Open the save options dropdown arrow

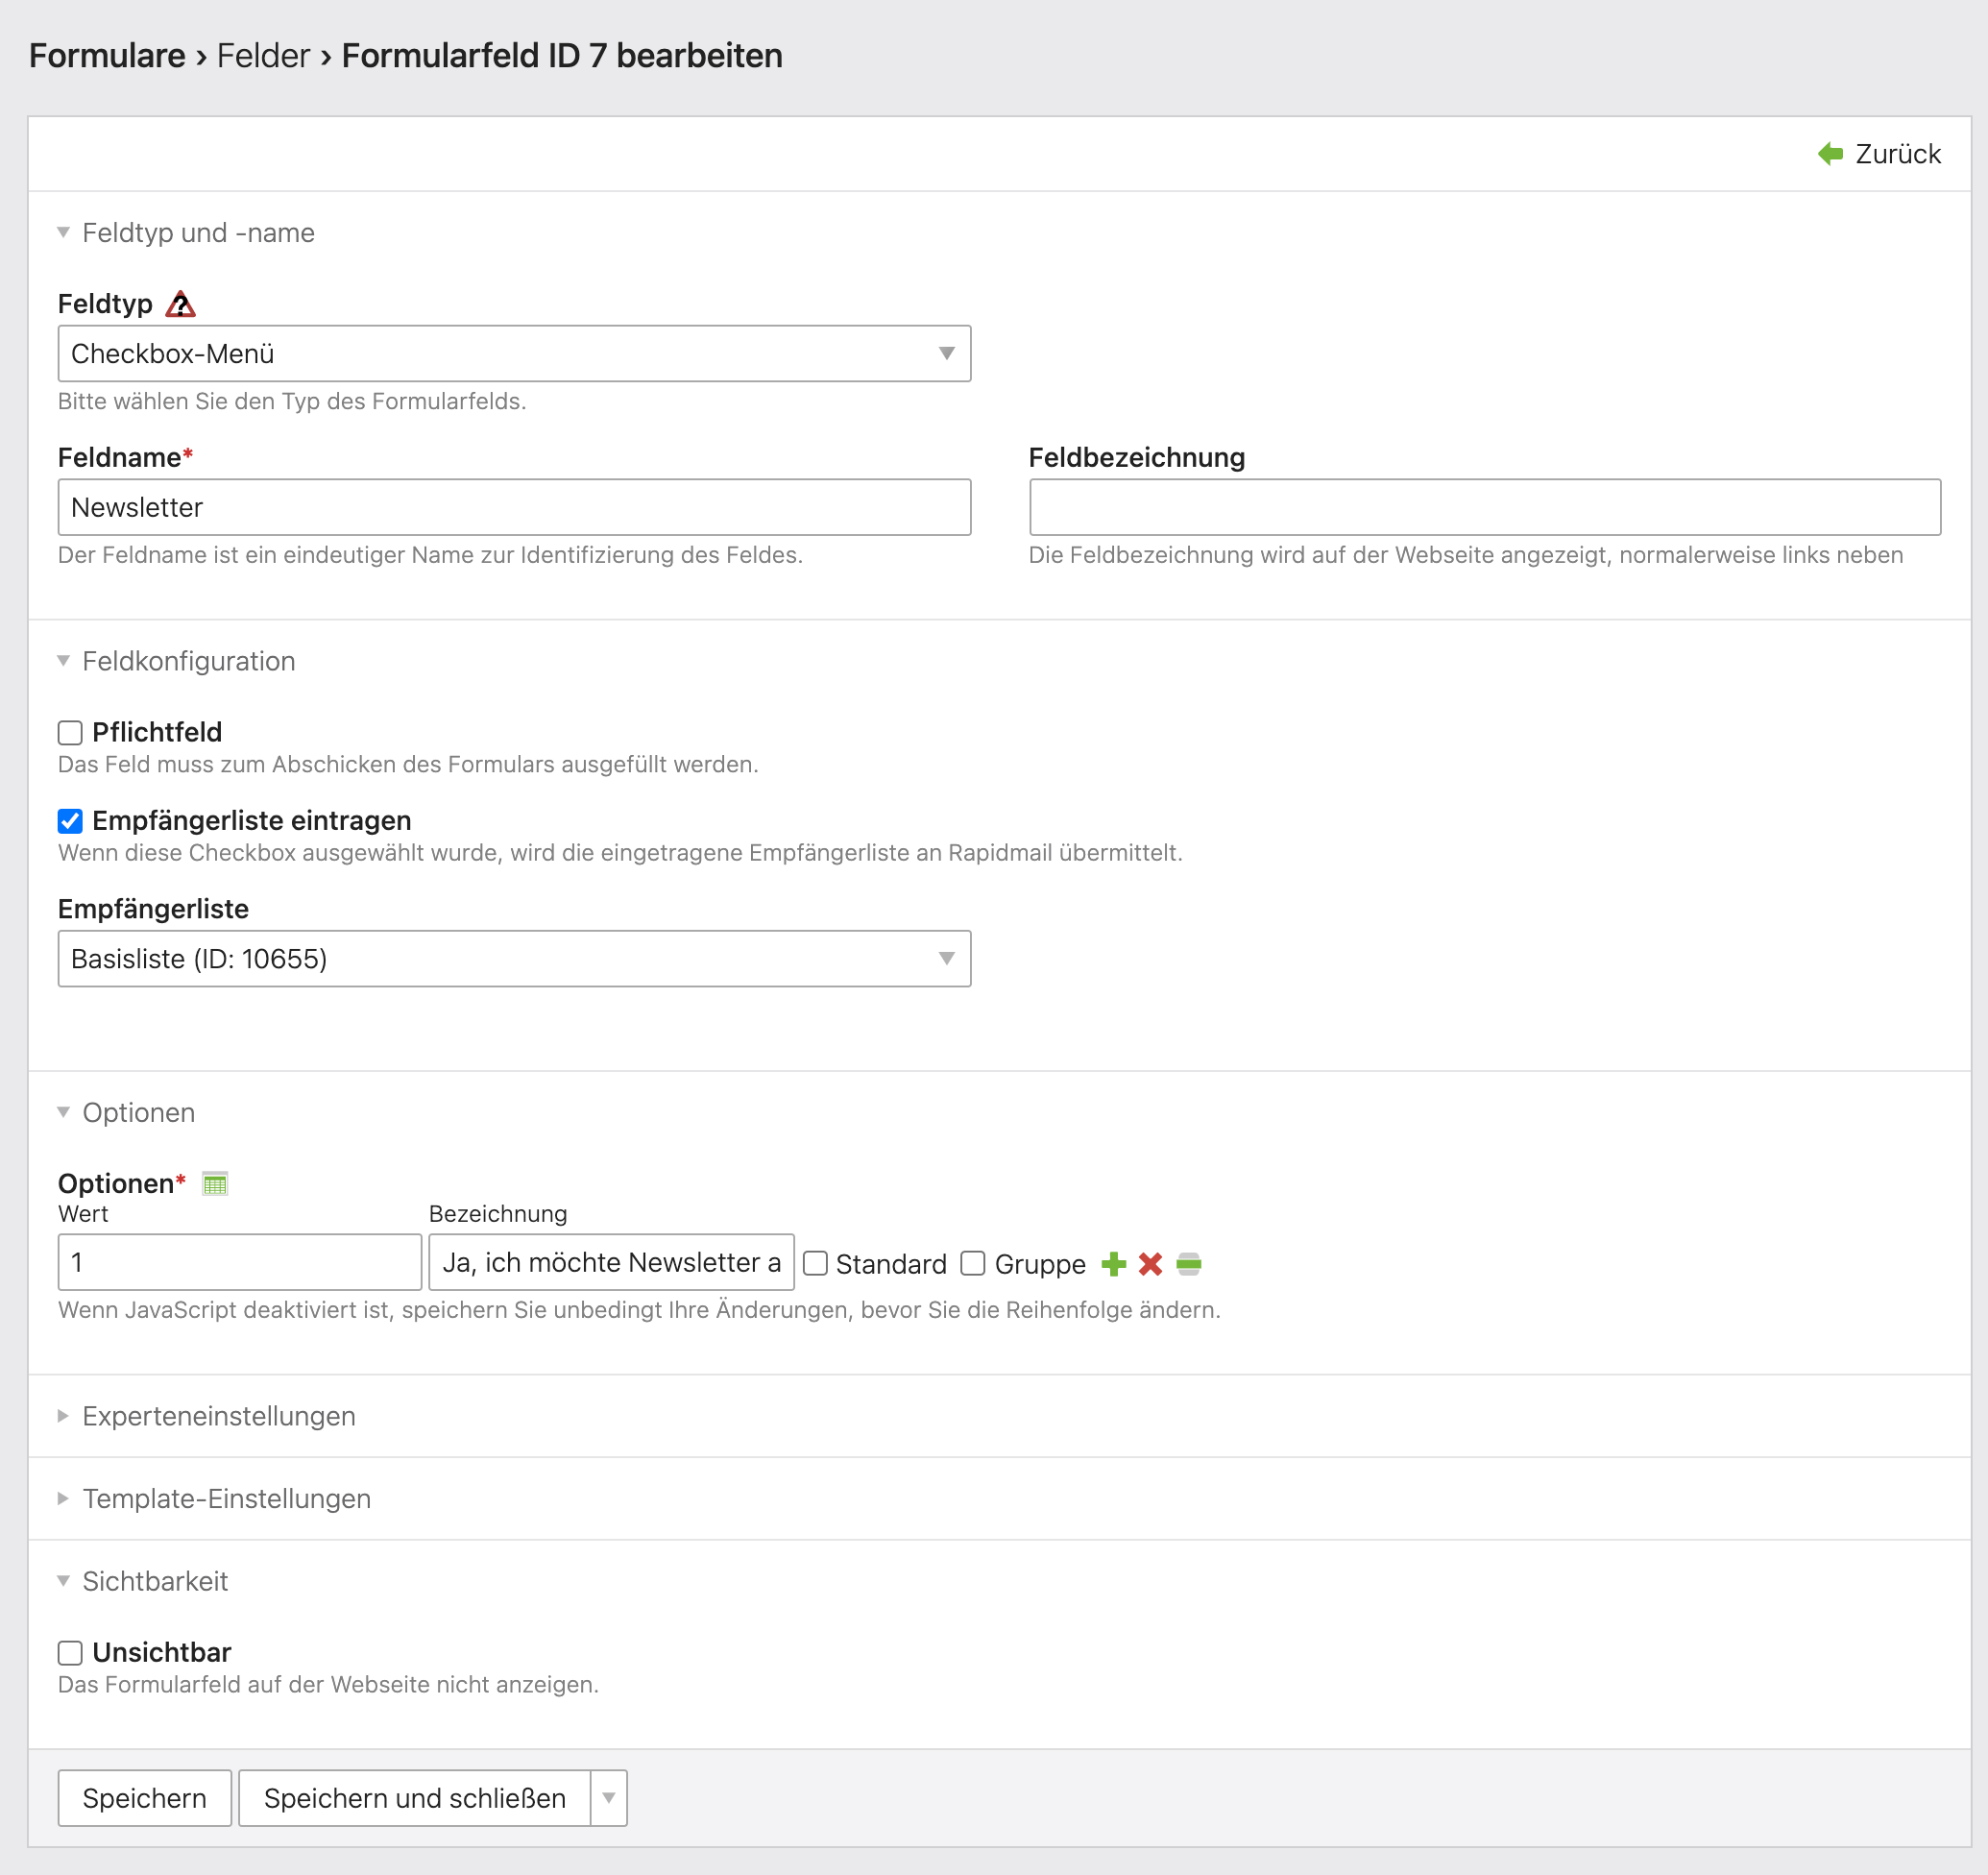pos(608,1798)
